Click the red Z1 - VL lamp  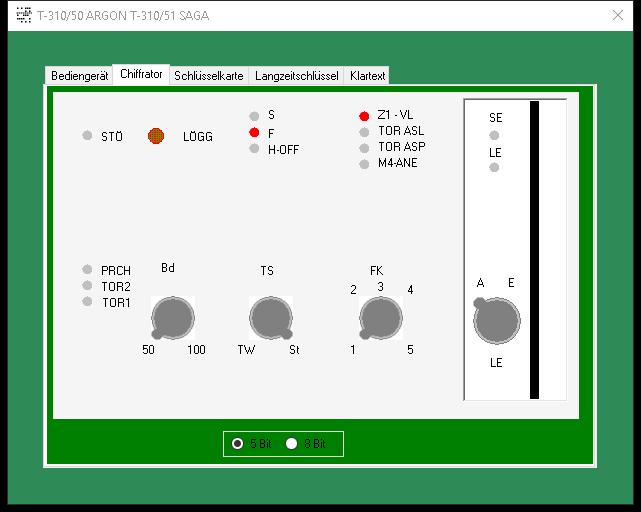[x=364, y=116]
